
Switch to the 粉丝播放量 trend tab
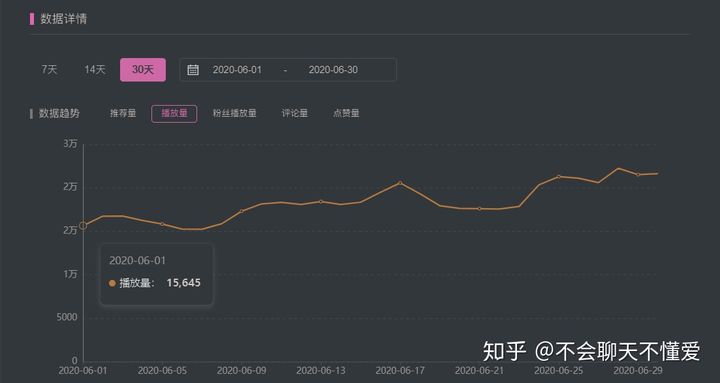point(234,113)
